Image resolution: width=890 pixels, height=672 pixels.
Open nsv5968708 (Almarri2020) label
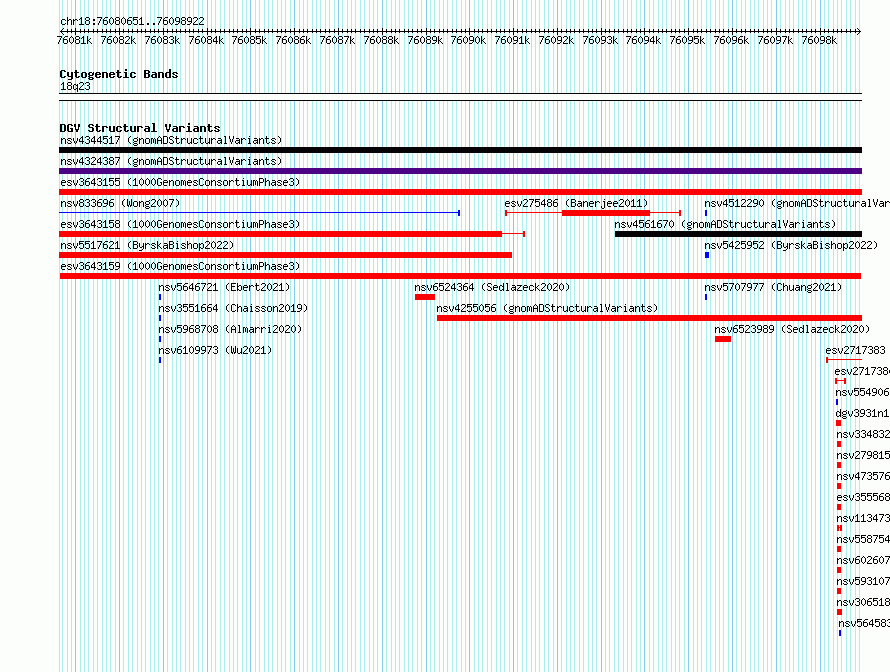230,329
